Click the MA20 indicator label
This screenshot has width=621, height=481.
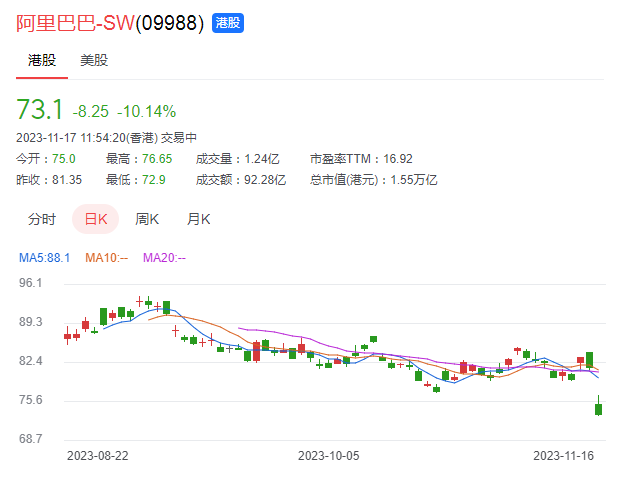(x=164, y=258)
